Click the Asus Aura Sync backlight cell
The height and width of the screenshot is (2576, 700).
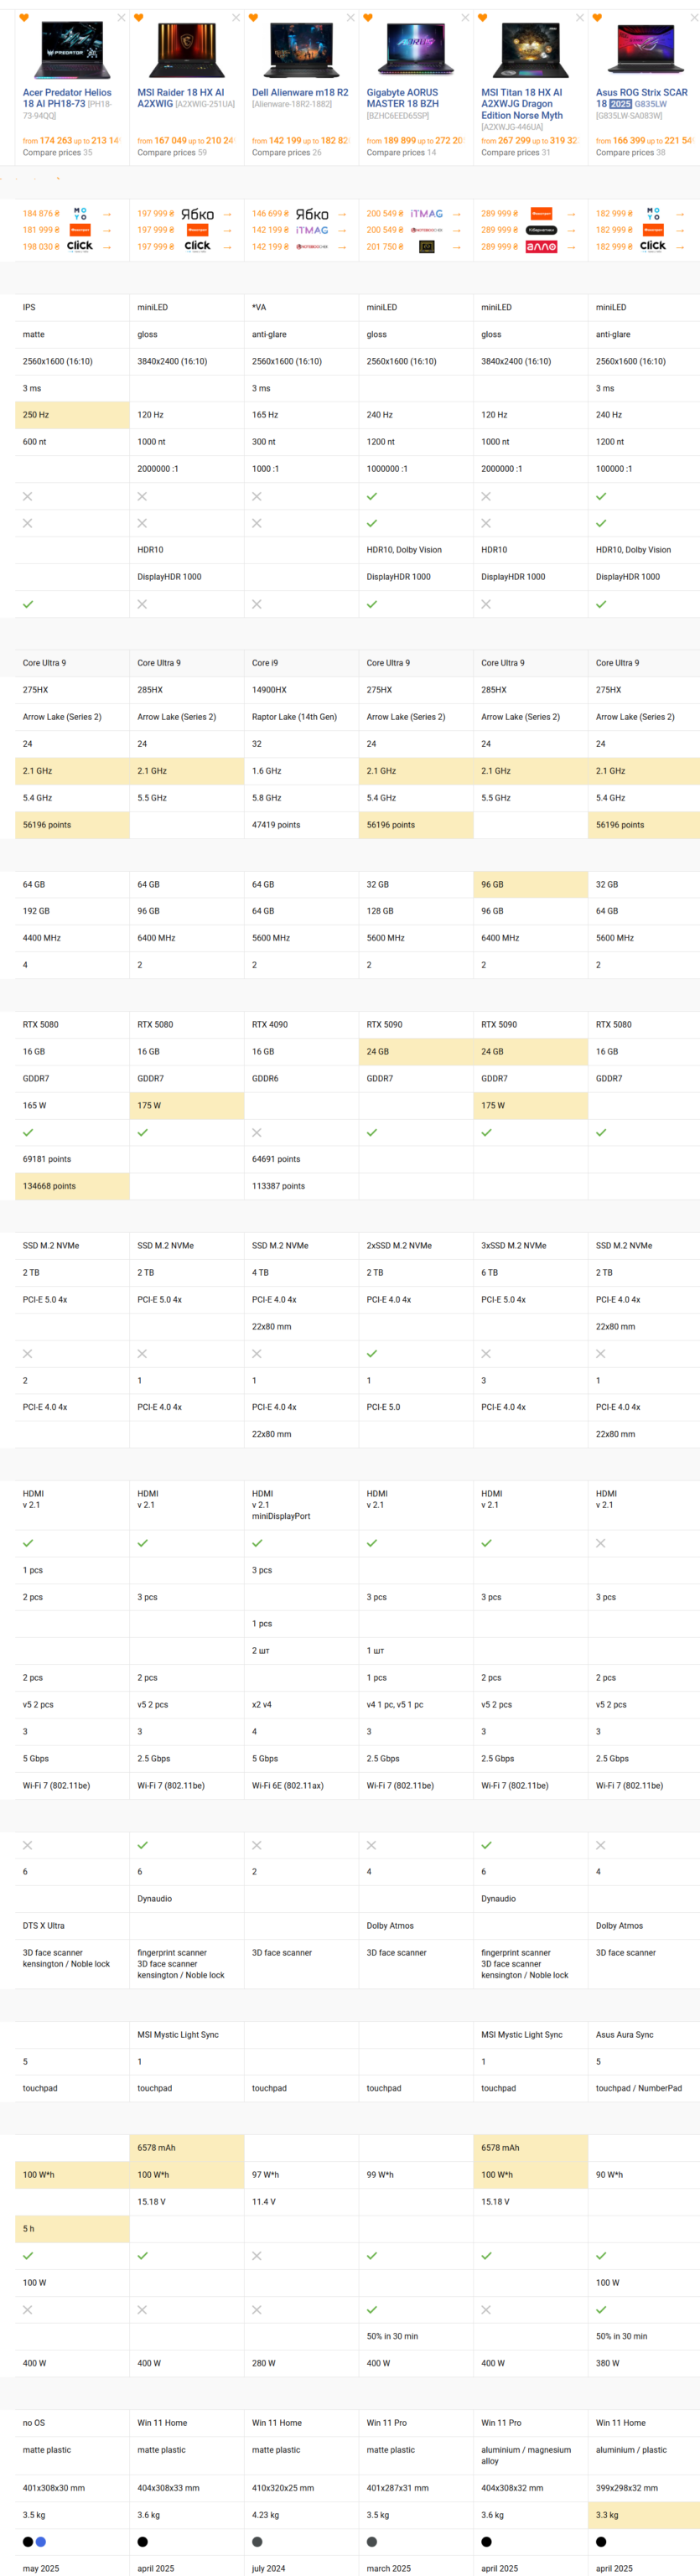(x=645, y=2034)
